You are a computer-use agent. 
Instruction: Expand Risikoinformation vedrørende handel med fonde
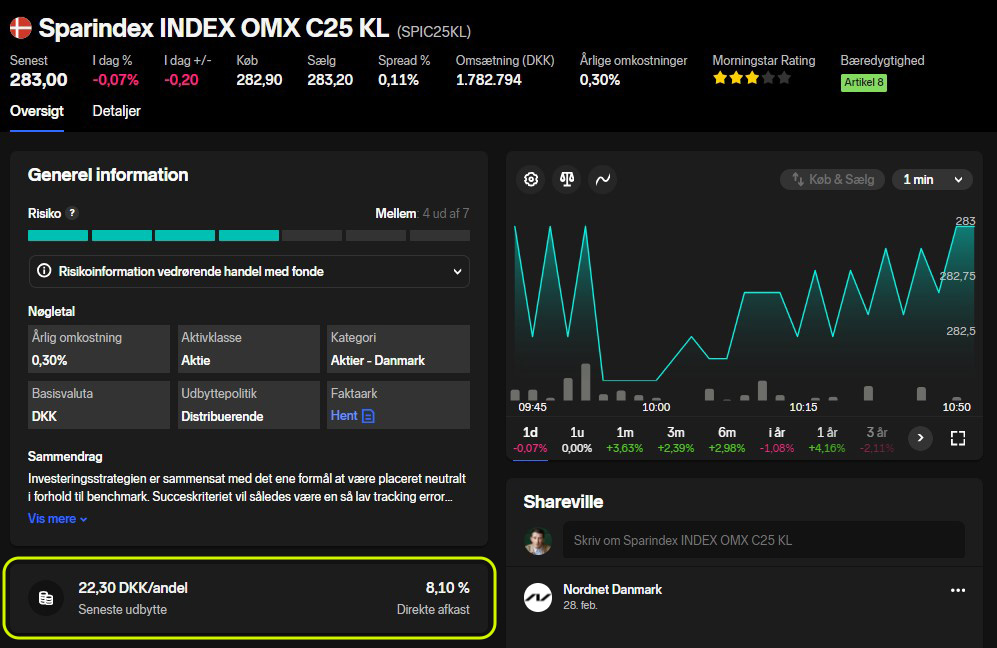249,272
